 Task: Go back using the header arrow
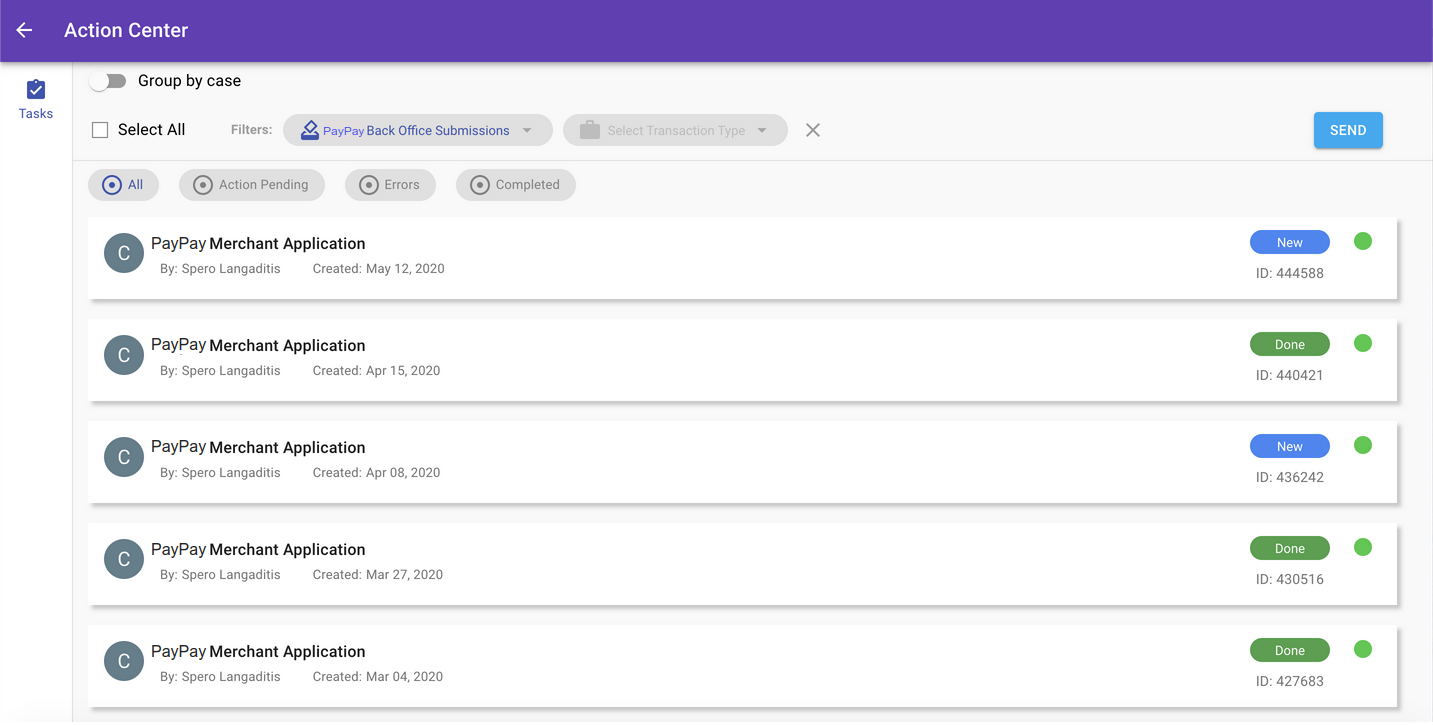point(24,30)
